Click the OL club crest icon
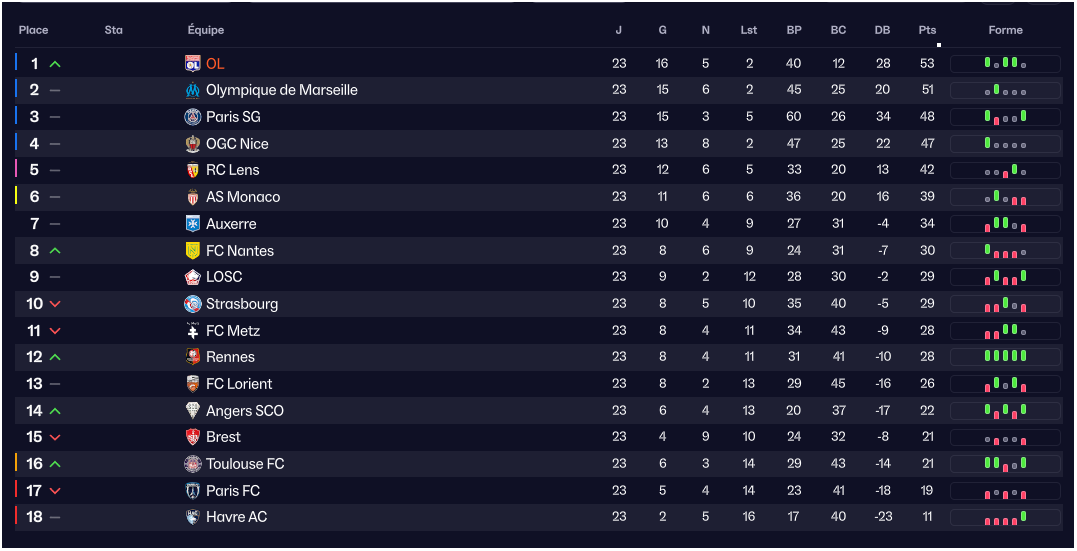The width and height of the screenshot is (1077, 551). (193, 64)
